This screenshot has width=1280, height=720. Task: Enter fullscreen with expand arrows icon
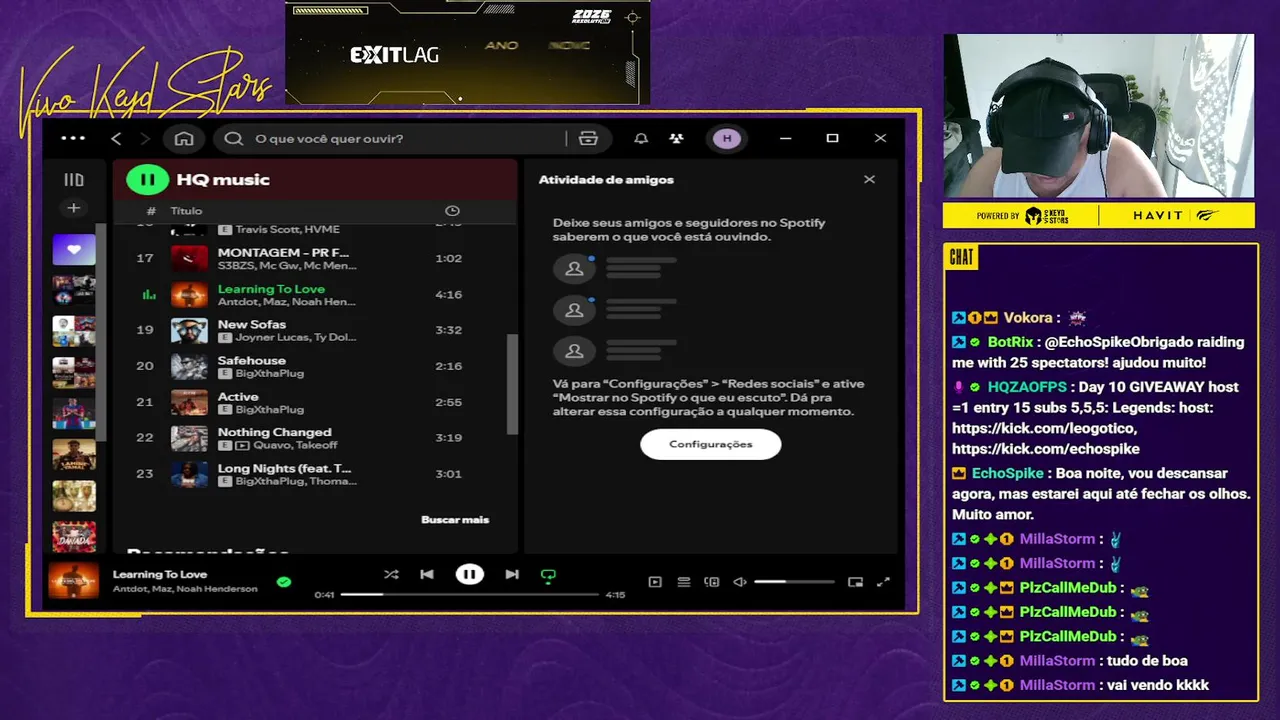pos(883,582)
